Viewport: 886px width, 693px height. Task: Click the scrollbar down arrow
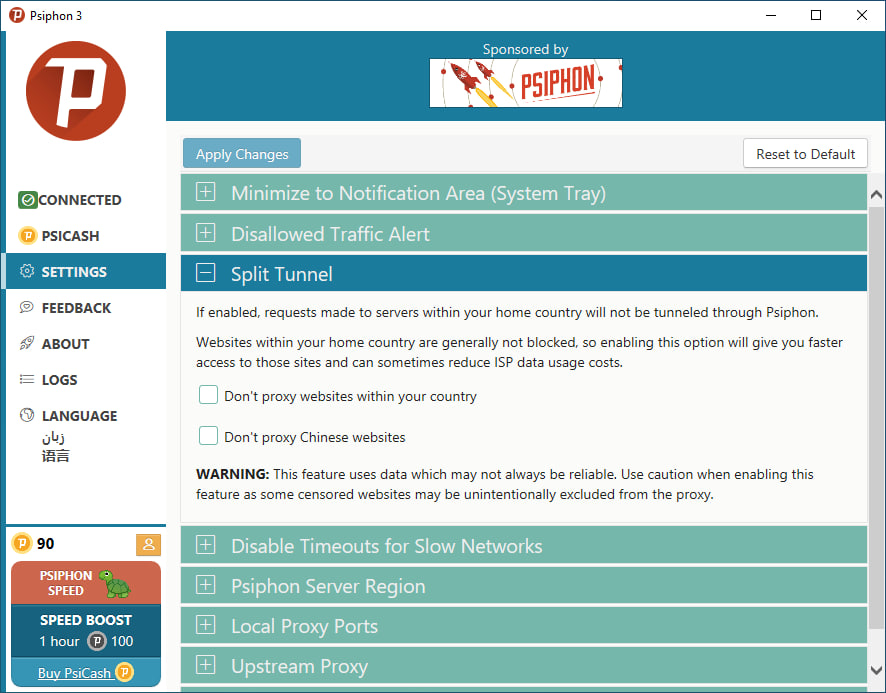[x=876, y=670]
